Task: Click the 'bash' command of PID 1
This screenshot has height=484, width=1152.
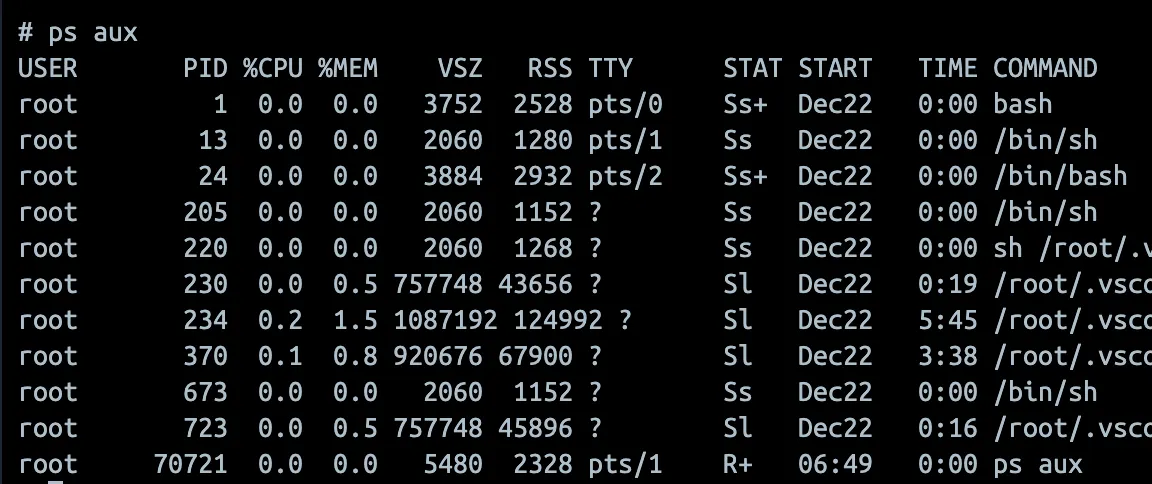Action: [1023, 104]
